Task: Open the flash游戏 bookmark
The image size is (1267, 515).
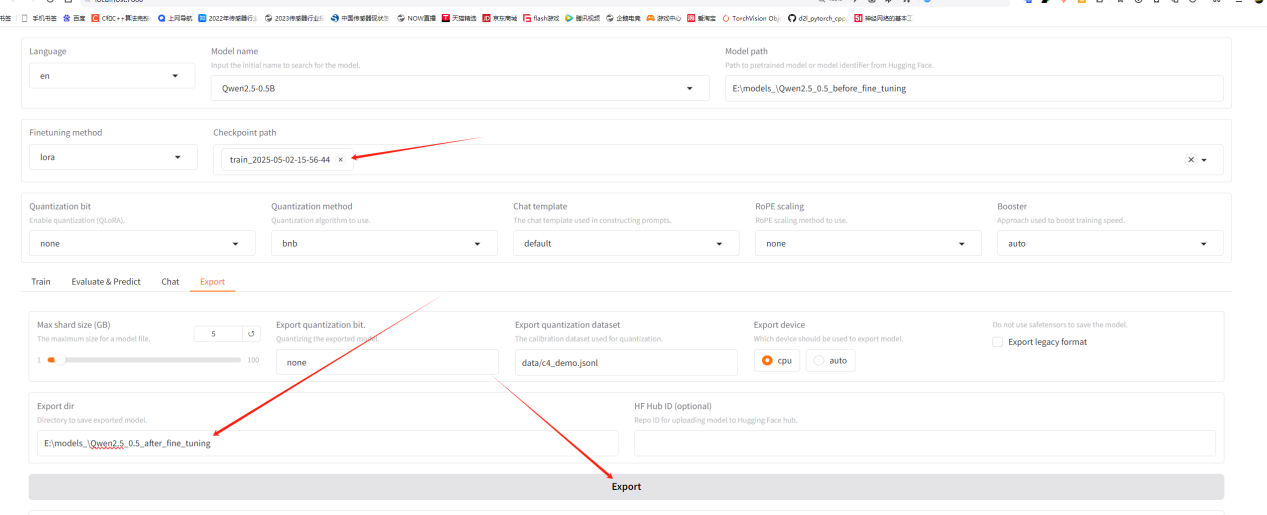Action: tap(540, 18)
